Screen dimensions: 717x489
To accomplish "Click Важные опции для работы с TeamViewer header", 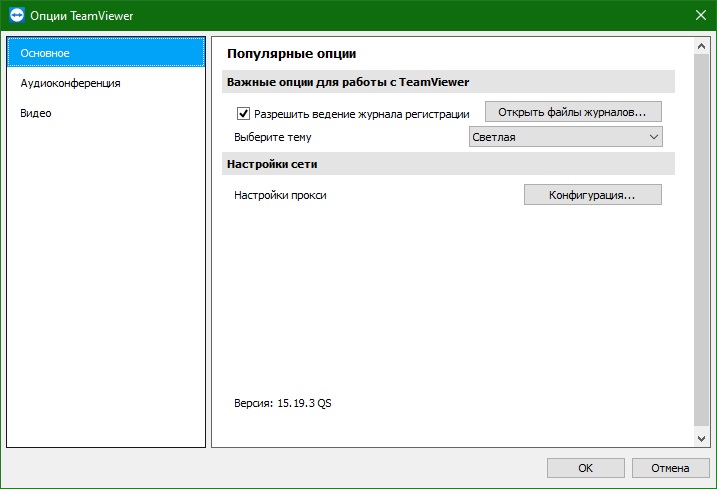I will coord(448,82).
